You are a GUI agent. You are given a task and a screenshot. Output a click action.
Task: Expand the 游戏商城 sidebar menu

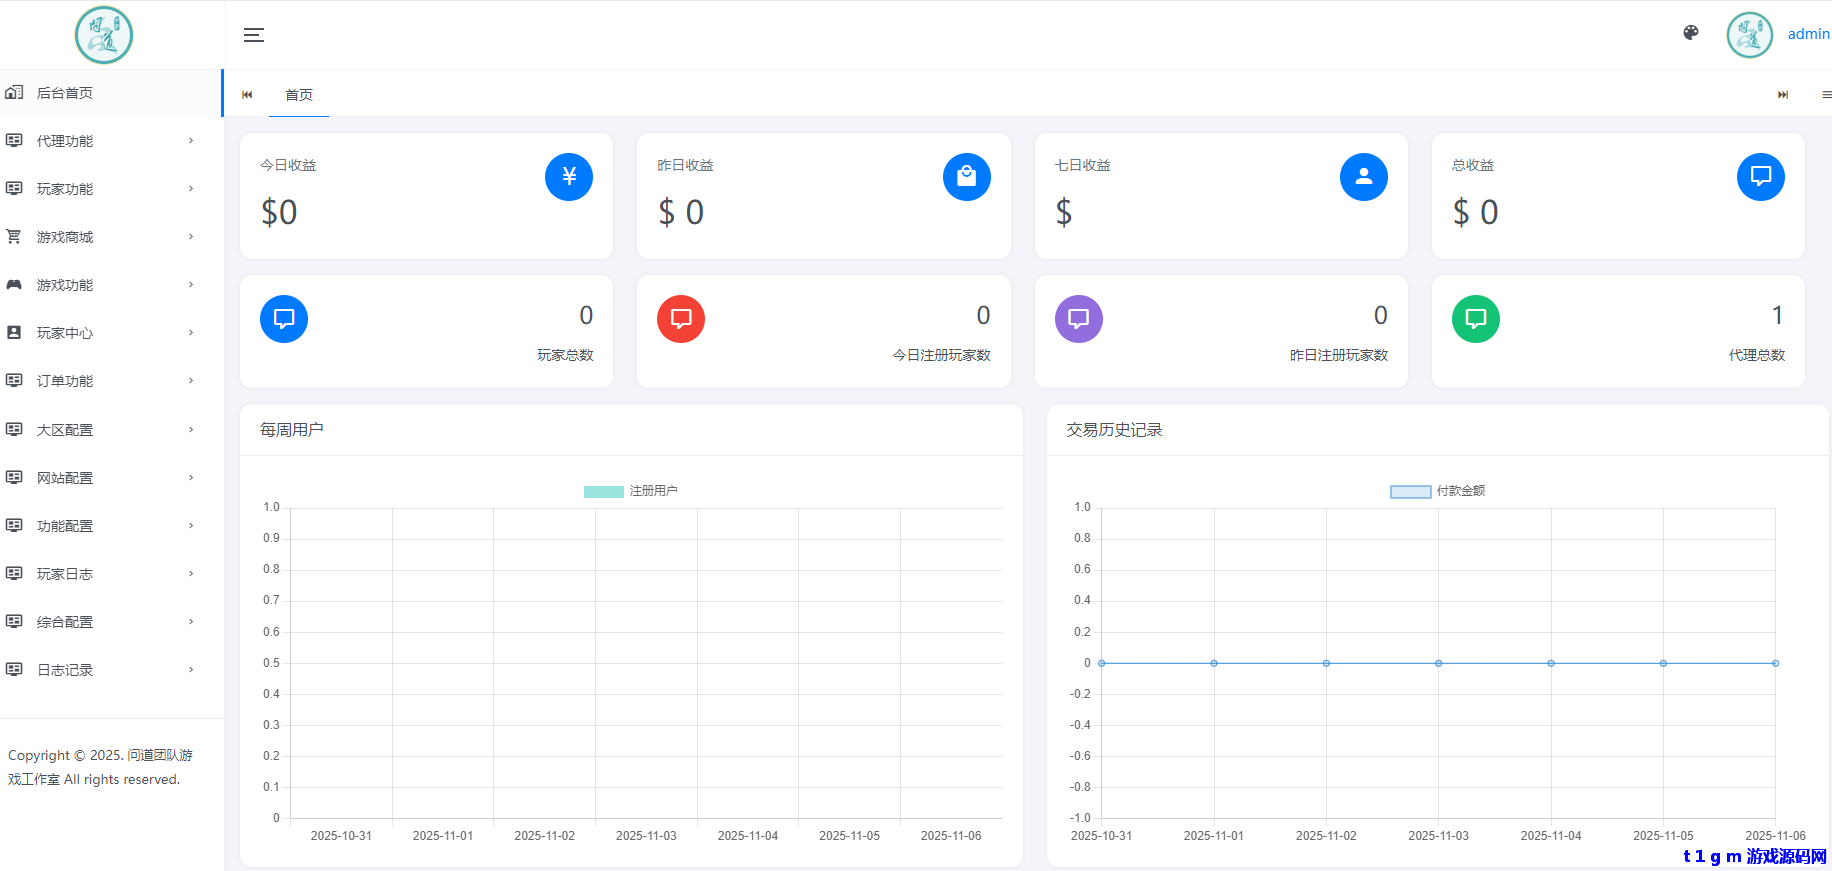click(x=100, y=237)
